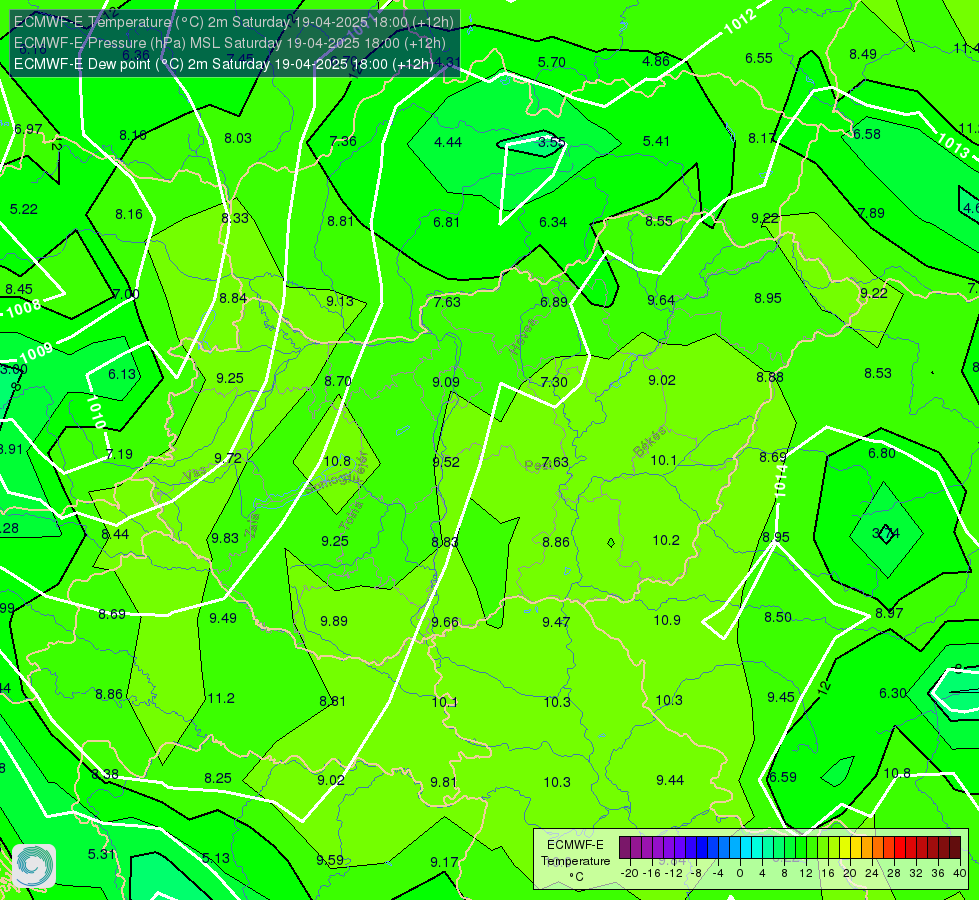Click the cyan 0 degree legend swatch
The height and width of the screenshot is (900, 979).
(x=745, y=848)
